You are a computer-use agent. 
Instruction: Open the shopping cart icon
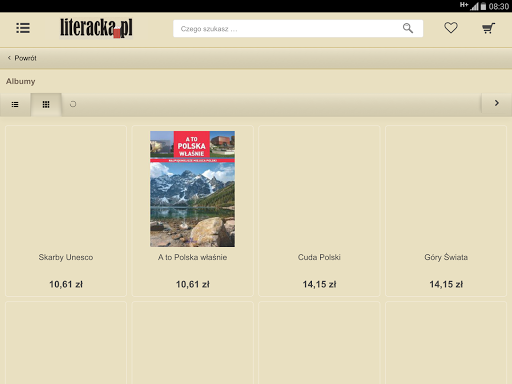(488, 28)
